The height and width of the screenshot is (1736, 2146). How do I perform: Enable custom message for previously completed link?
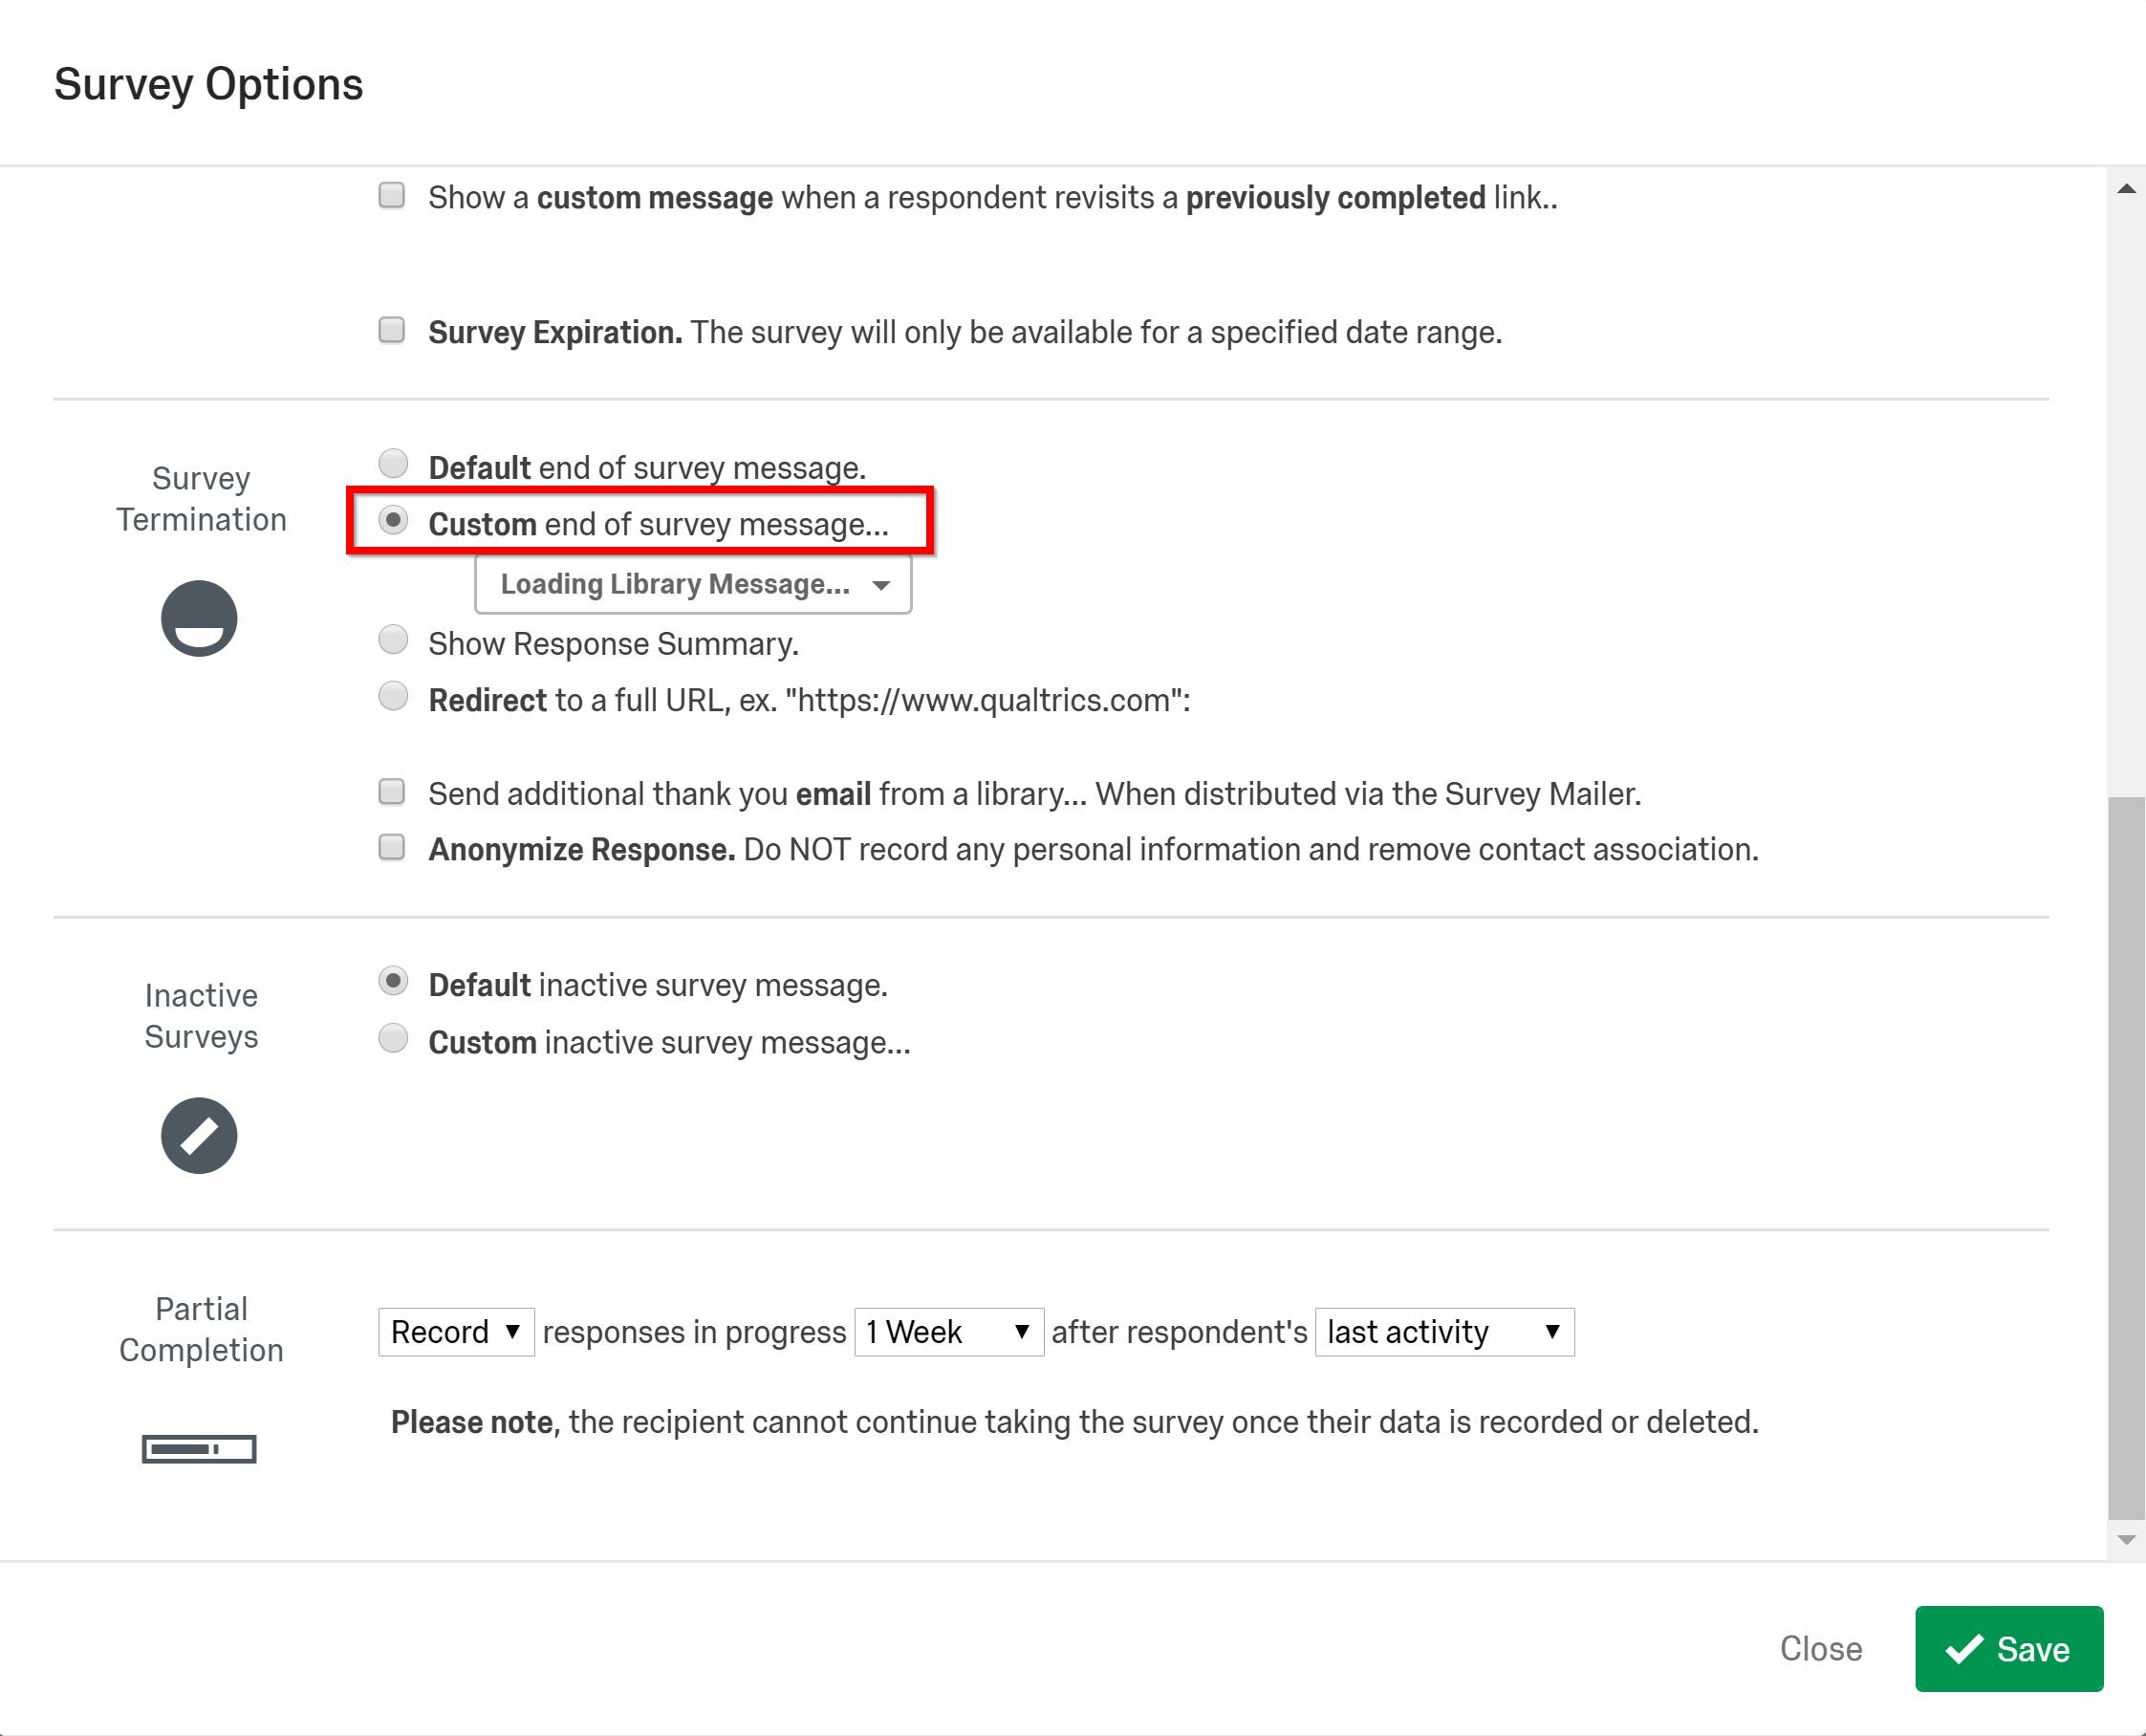tap(392, 195)
